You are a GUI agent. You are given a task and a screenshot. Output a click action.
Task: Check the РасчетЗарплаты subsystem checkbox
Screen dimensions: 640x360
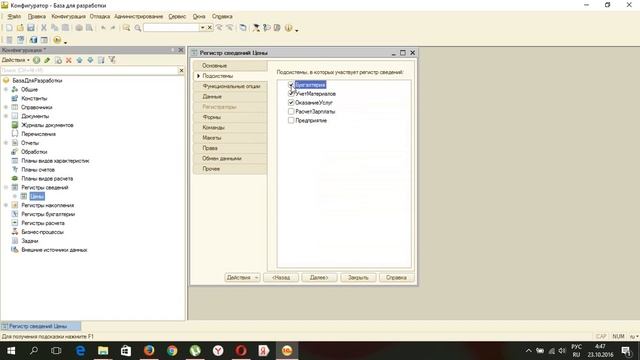pyautogui.click(x=291, y=111)
